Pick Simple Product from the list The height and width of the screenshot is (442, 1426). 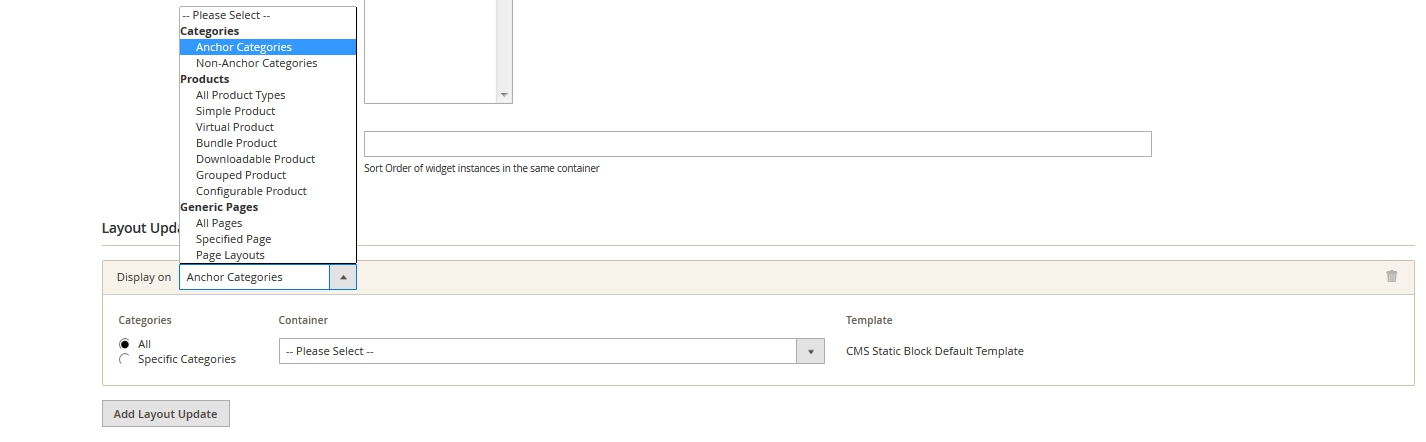[x=235, y=111]
